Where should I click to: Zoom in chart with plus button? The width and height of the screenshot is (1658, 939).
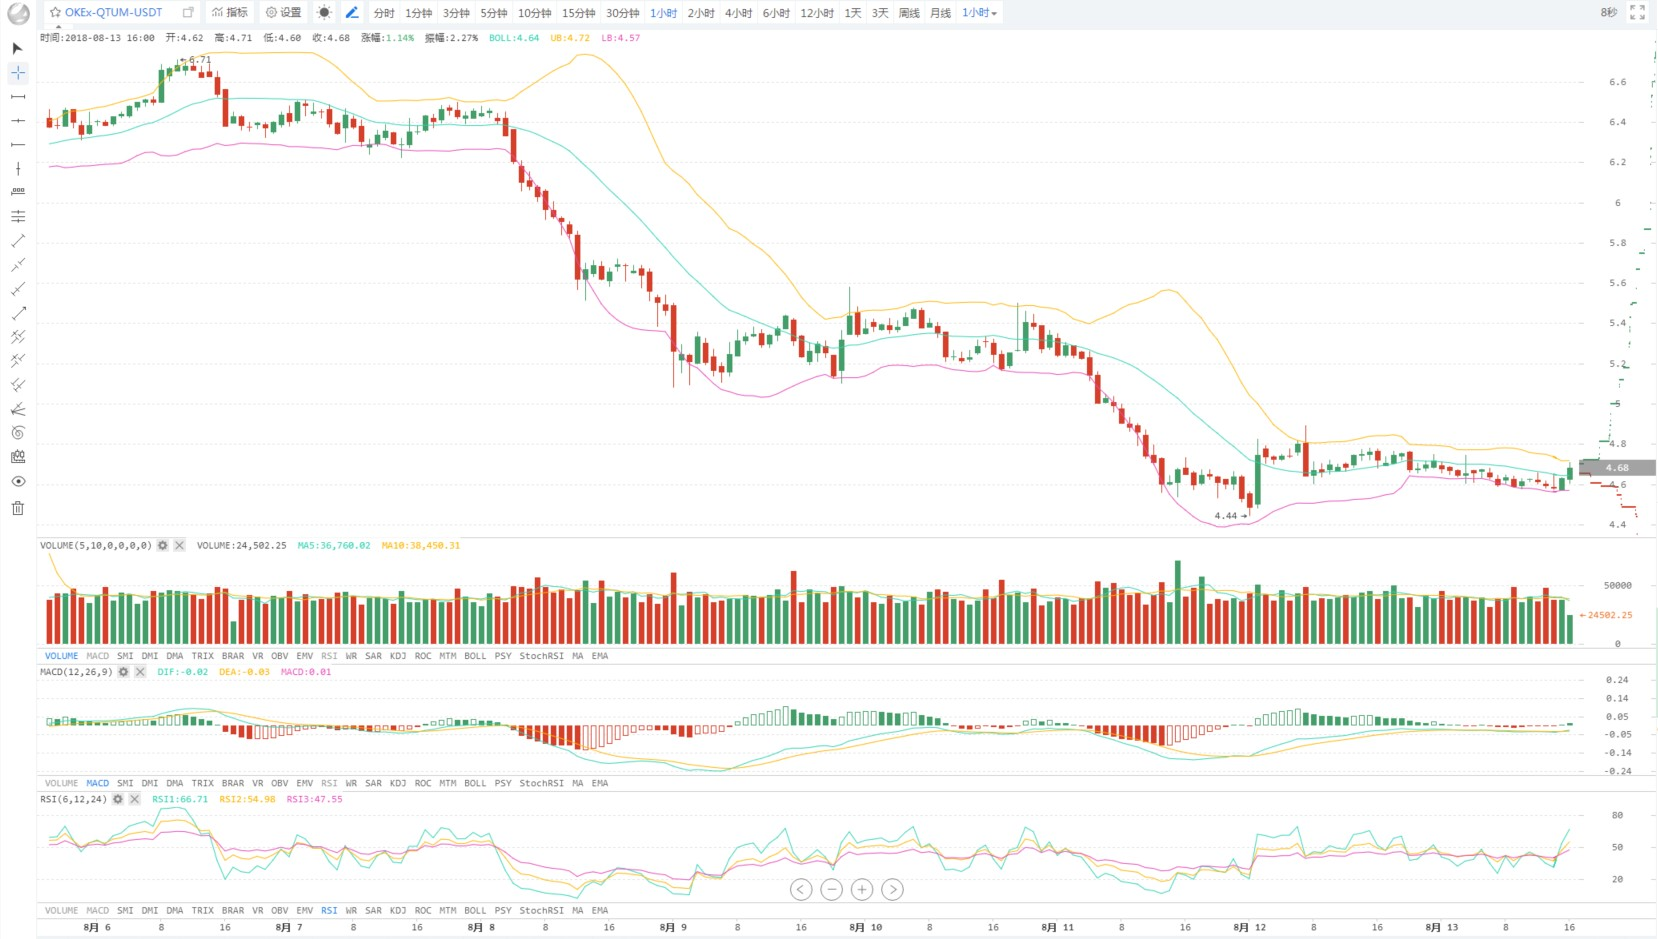862,889
